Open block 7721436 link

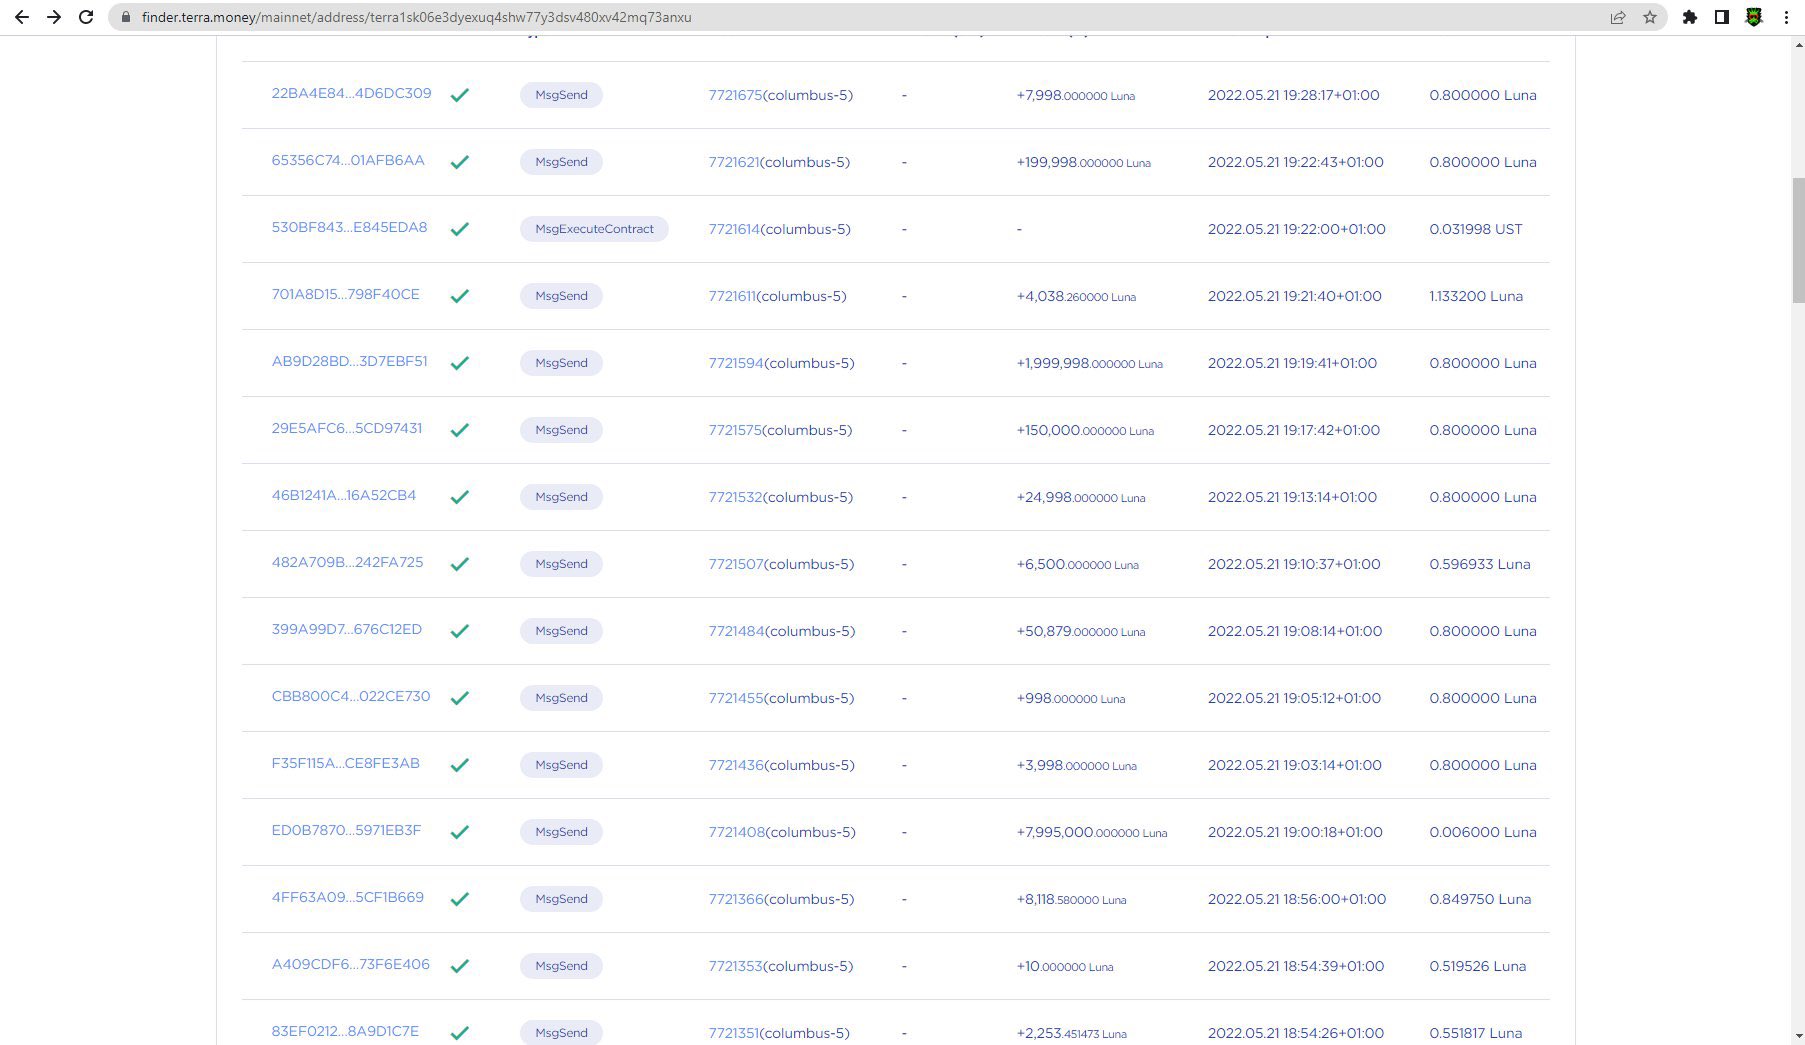(736, 765)
